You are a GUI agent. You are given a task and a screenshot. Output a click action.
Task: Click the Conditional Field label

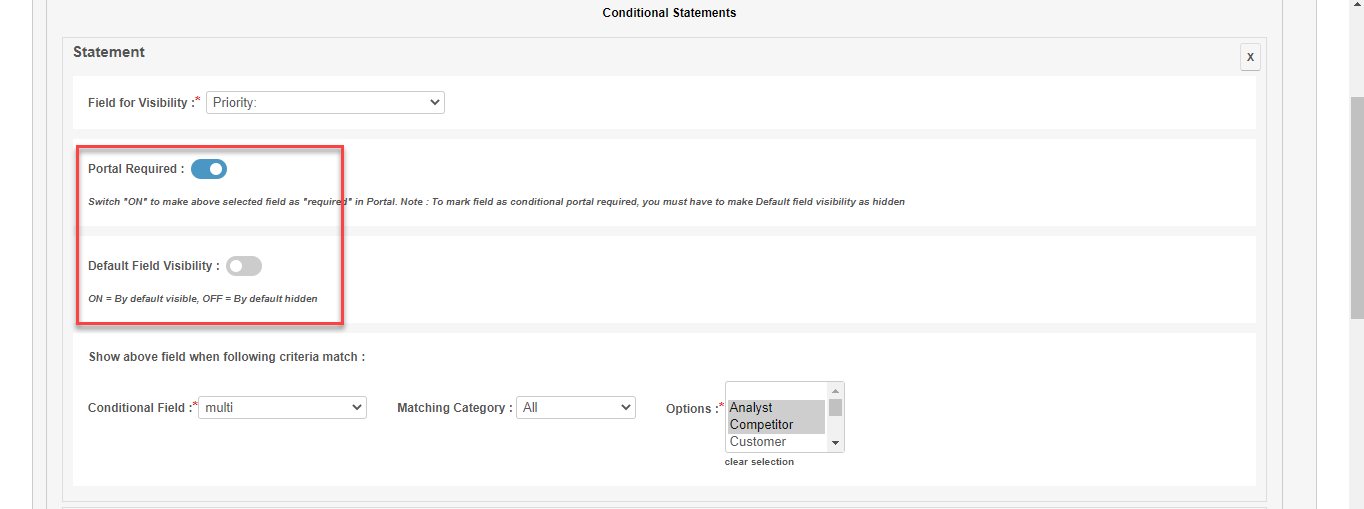pos(137,408)
